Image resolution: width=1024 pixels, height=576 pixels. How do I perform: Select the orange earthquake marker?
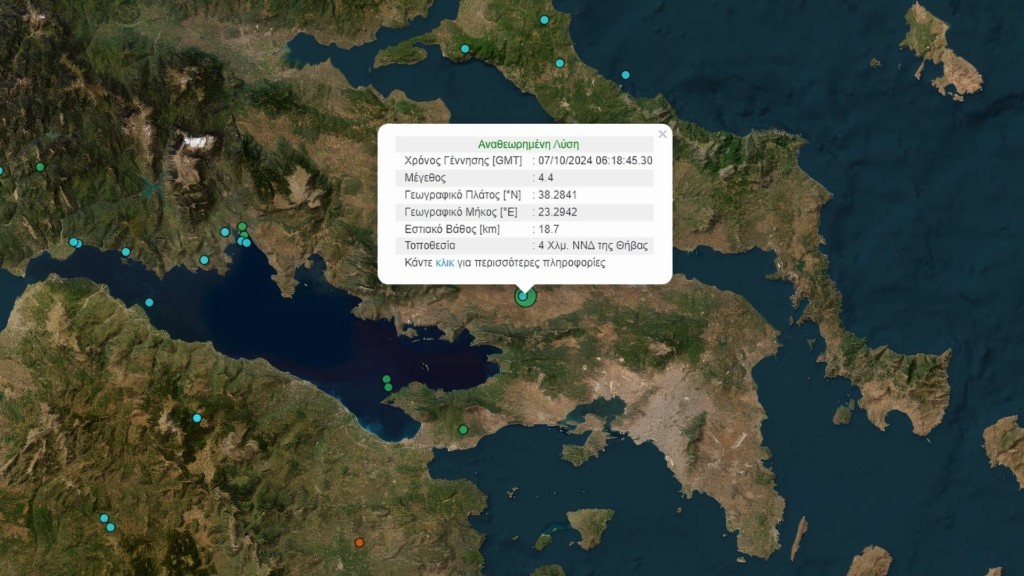(x=359, y=543)
